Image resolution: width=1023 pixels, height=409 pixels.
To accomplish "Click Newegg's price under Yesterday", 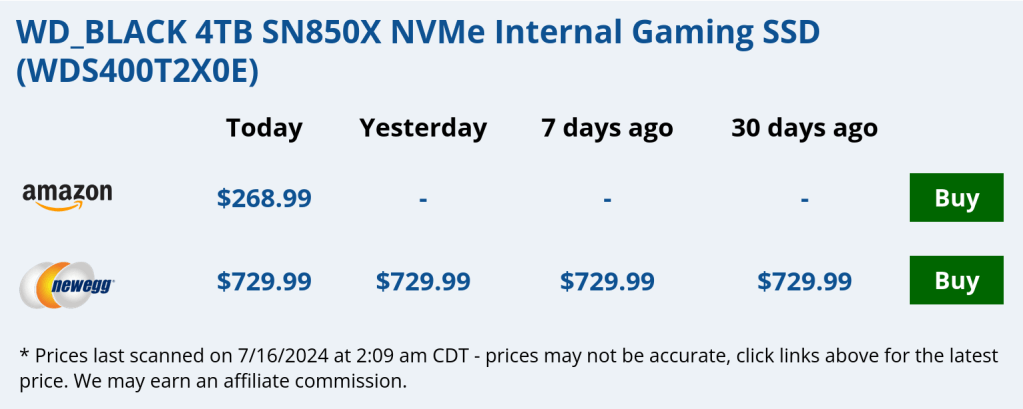I will [423, 282].
